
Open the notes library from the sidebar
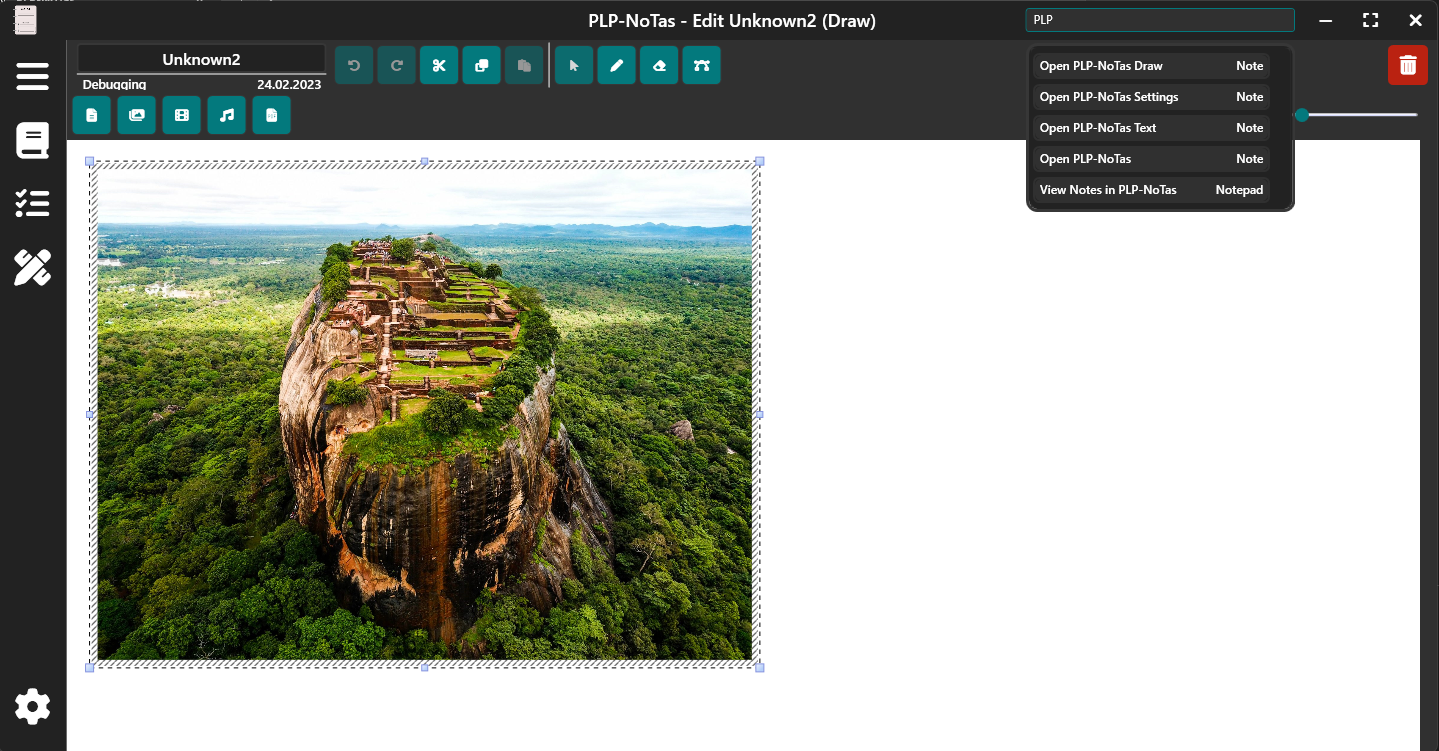pos(32,140)
